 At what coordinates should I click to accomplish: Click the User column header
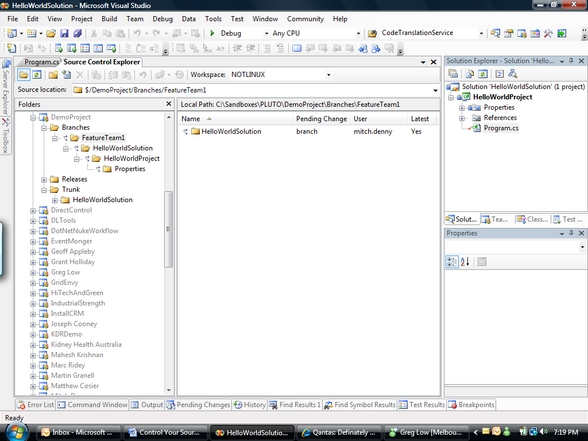379,119
